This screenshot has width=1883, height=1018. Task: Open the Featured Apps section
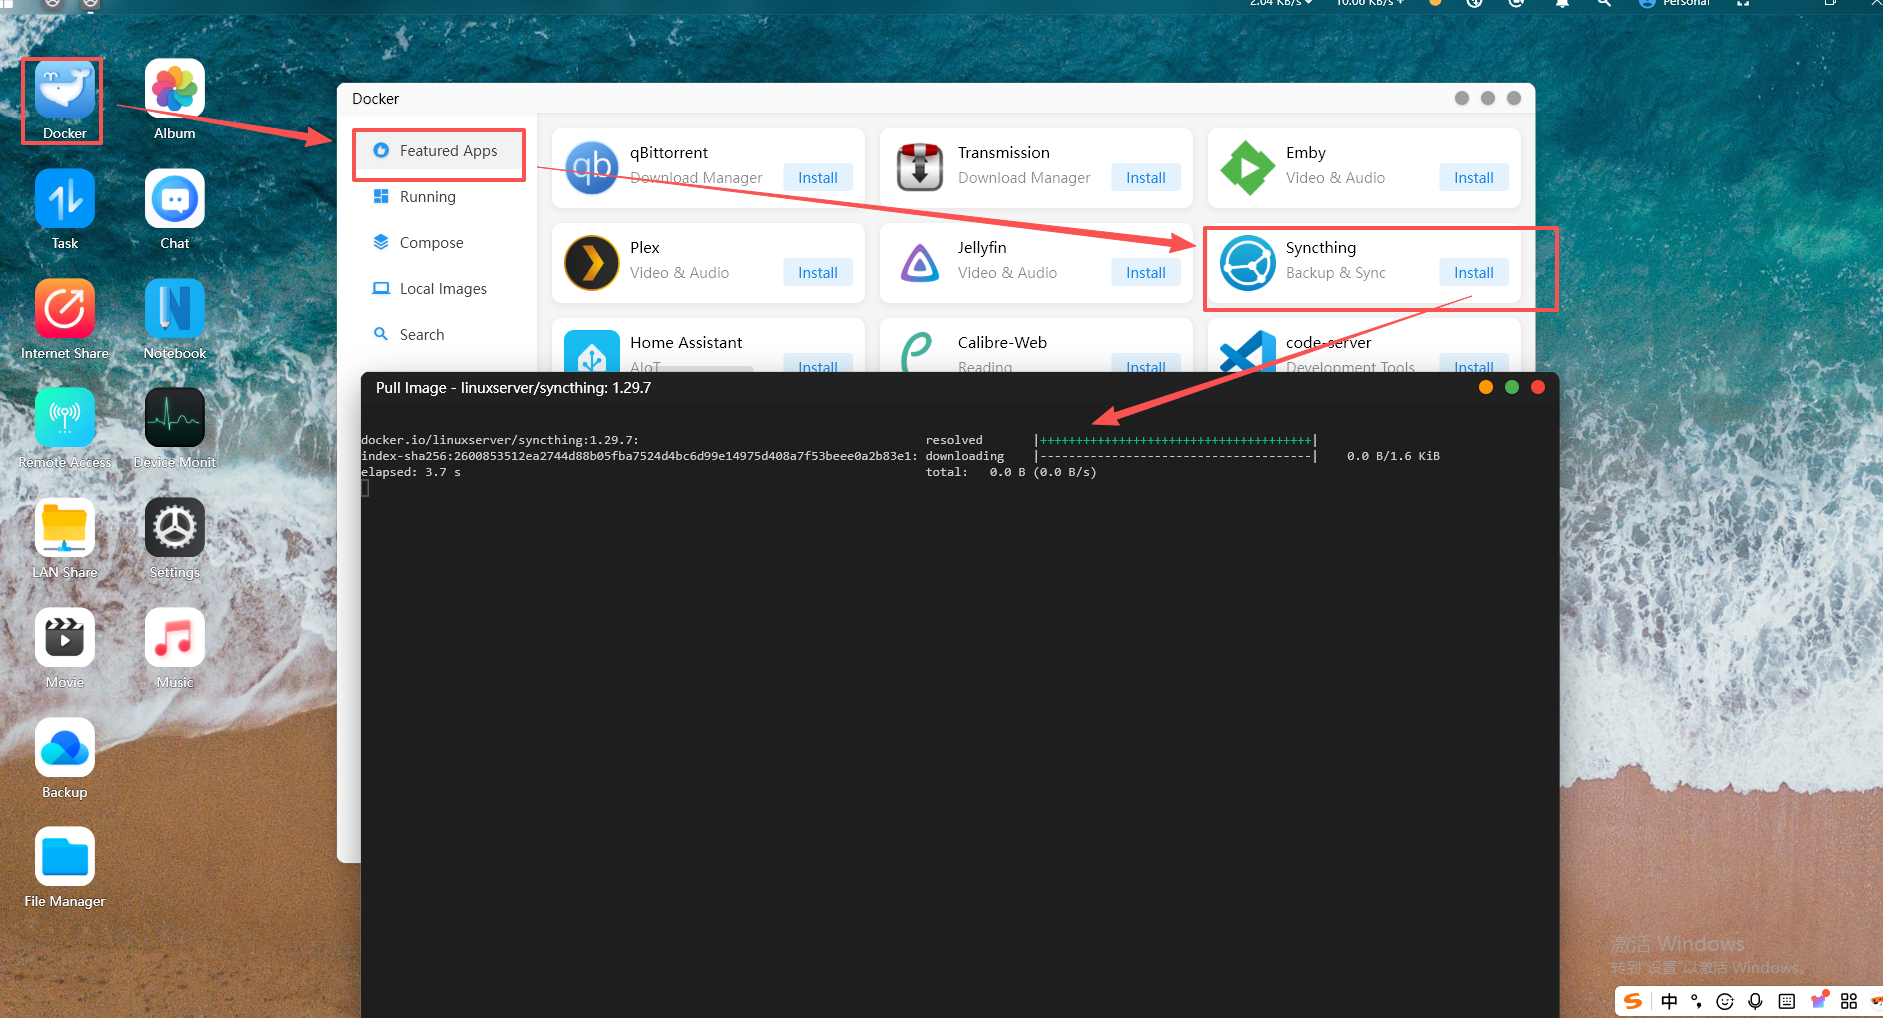pyautogui.click(x=438, y=151)
